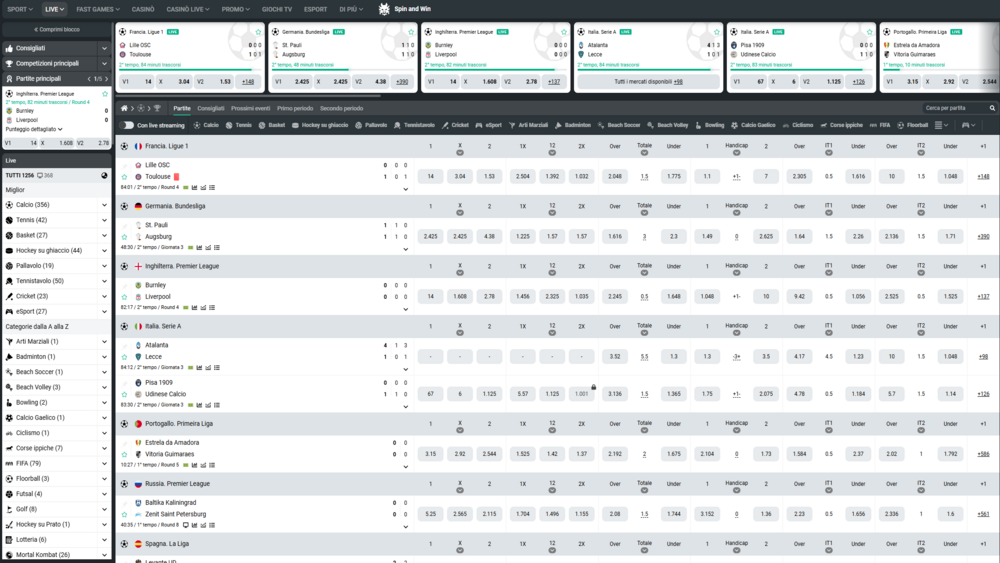The image size is (1000, 563).
Task: Favorite the Pisa 1909 top card star
Action: (869, 32)
